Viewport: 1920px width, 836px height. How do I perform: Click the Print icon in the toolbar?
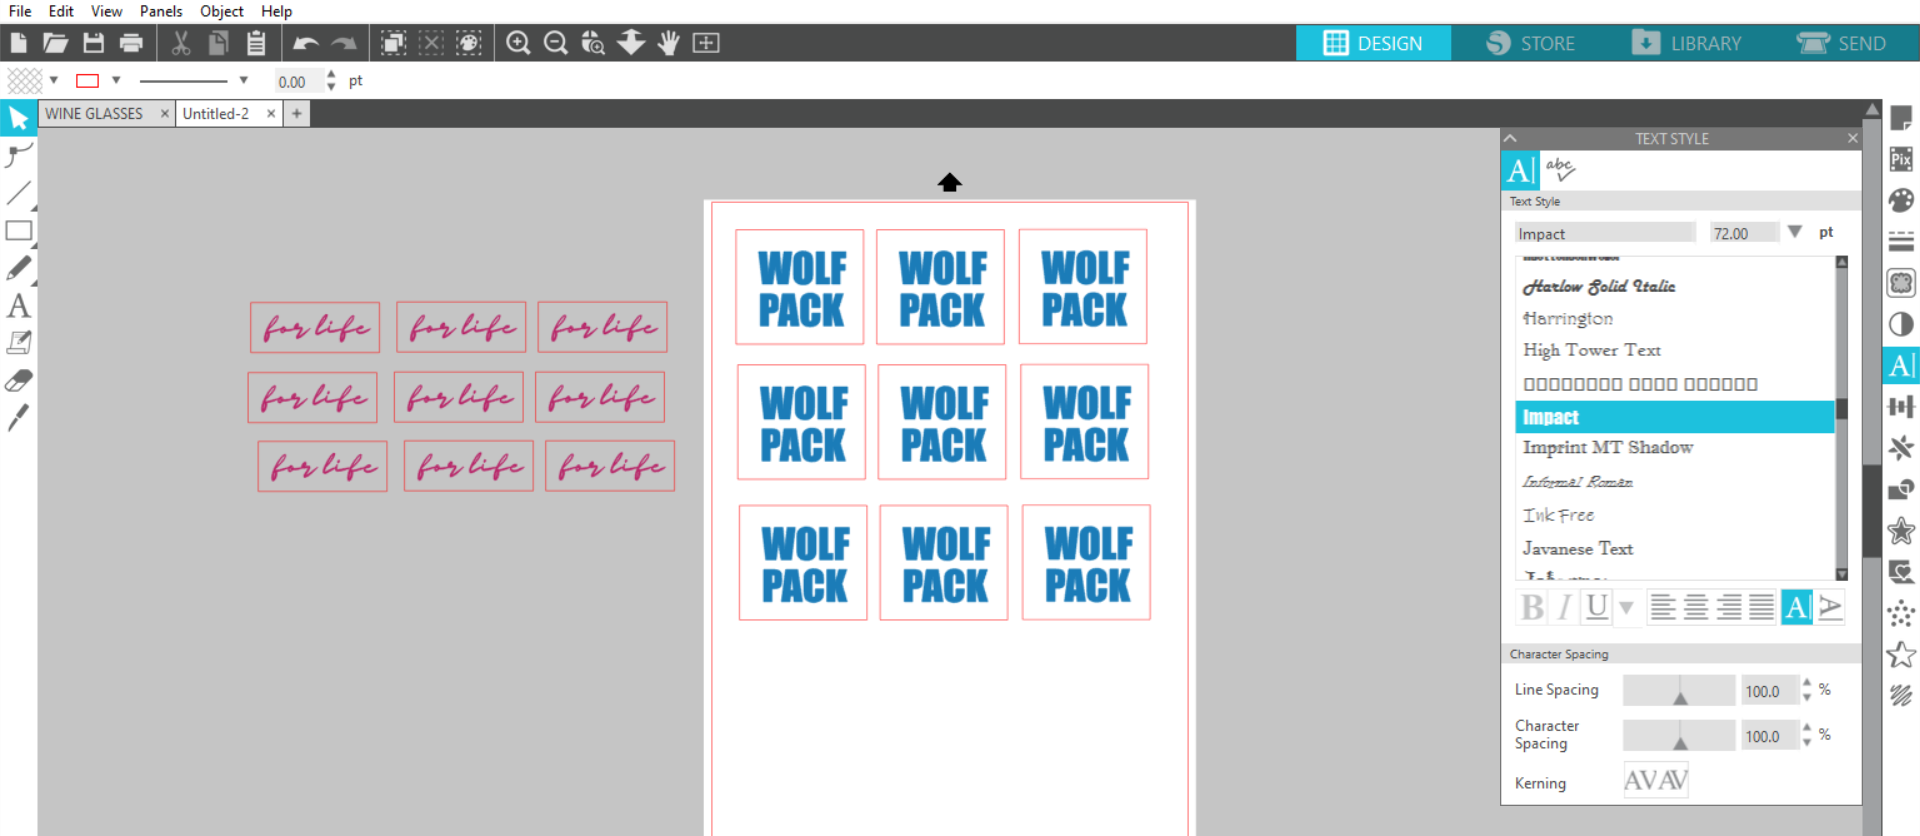131,43
